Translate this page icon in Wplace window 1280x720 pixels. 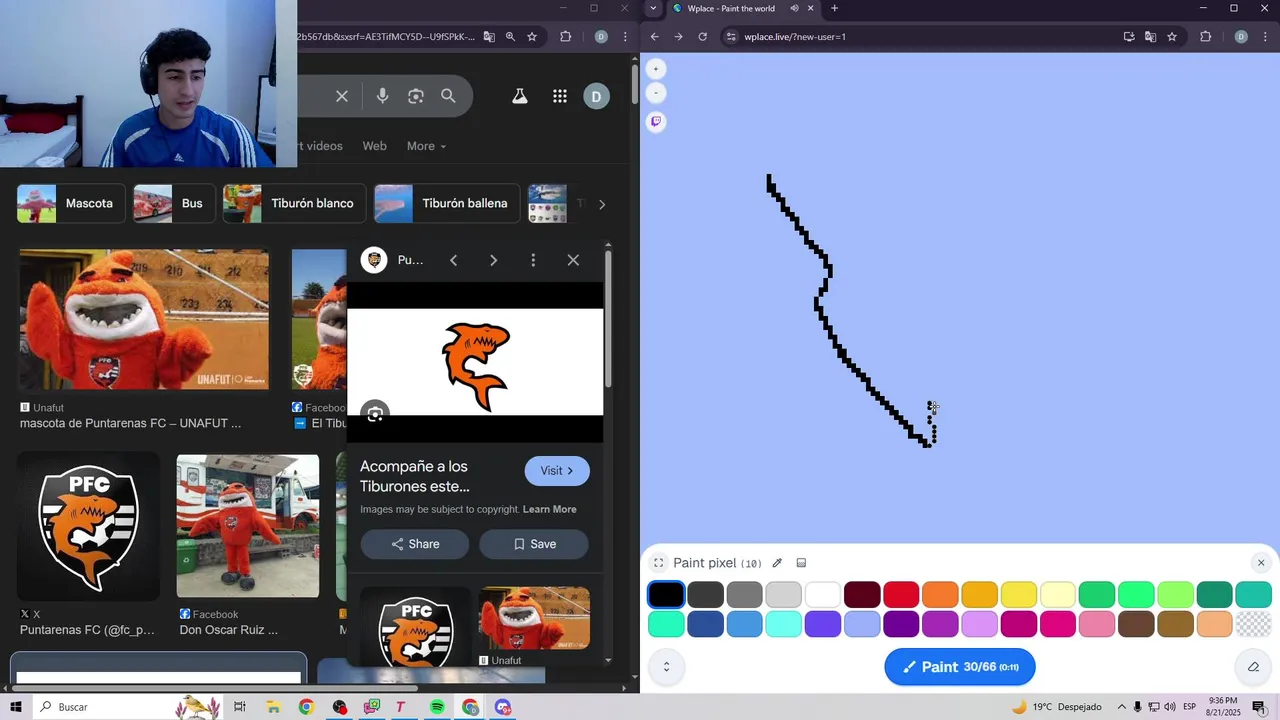(x=1150, y=37)
